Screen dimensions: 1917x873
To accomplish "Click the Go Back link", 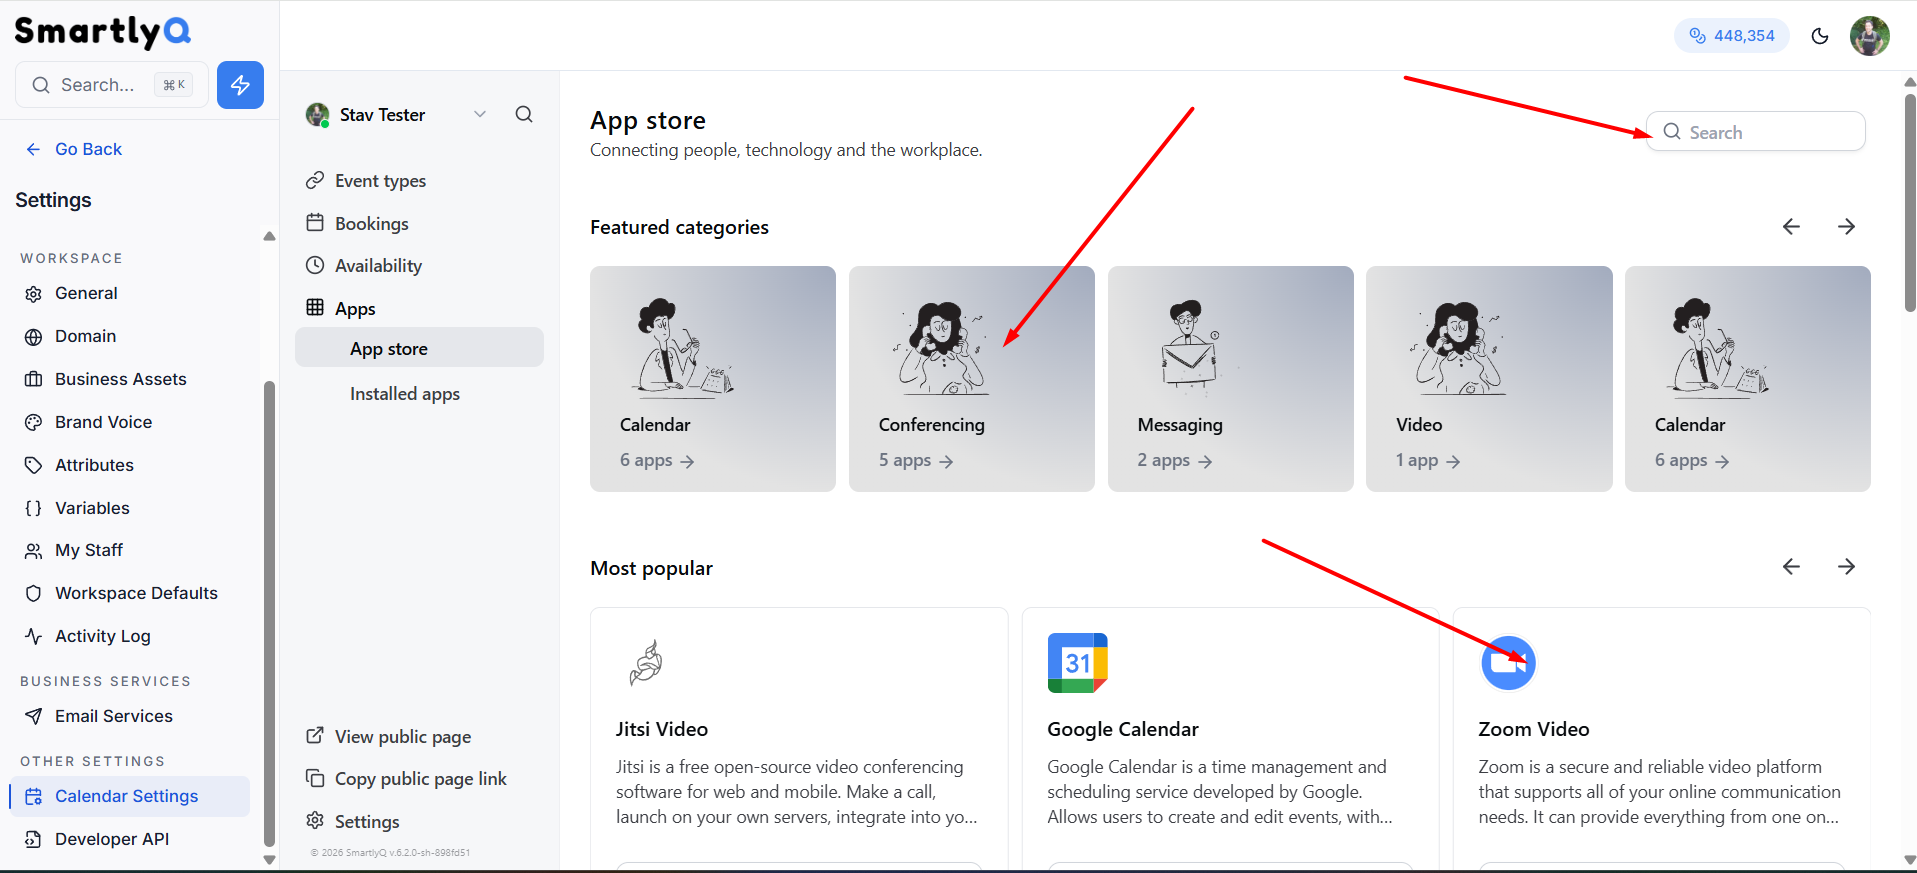I will [x=74, y=149].
